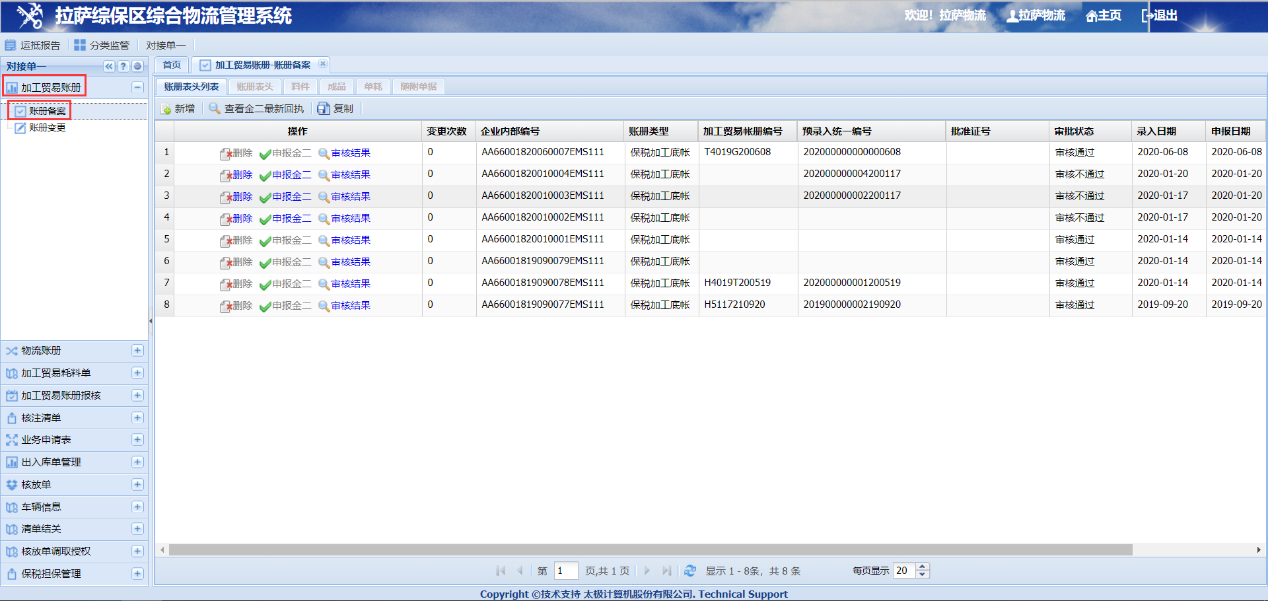Open 主页 home icon in the top bar
This screenshot has width=1268, height=601.
pyautogui.click(x=1092, y=16)
